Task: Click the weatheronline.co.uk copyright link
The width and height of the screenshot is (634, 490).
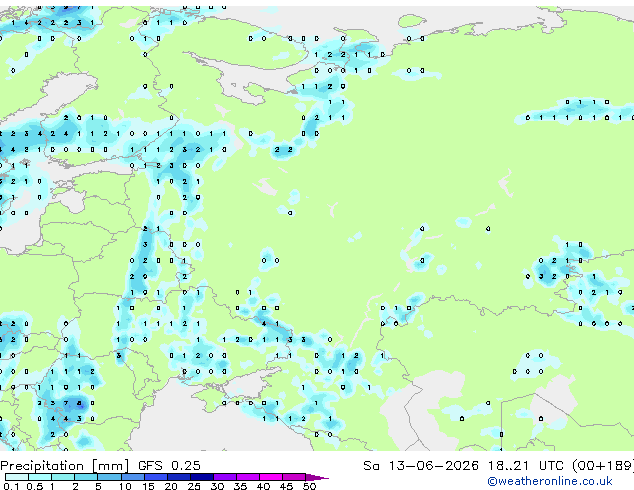Action: coord(550,481)
